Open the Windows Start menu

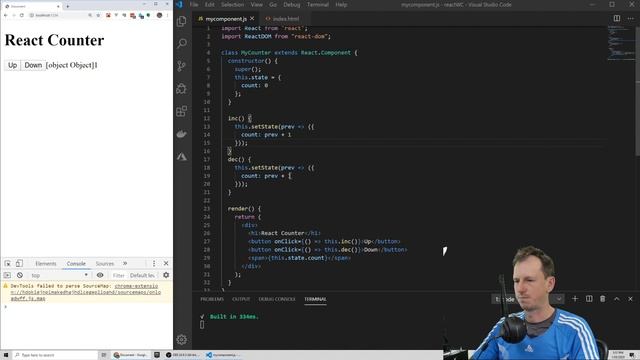click(6, 355)
